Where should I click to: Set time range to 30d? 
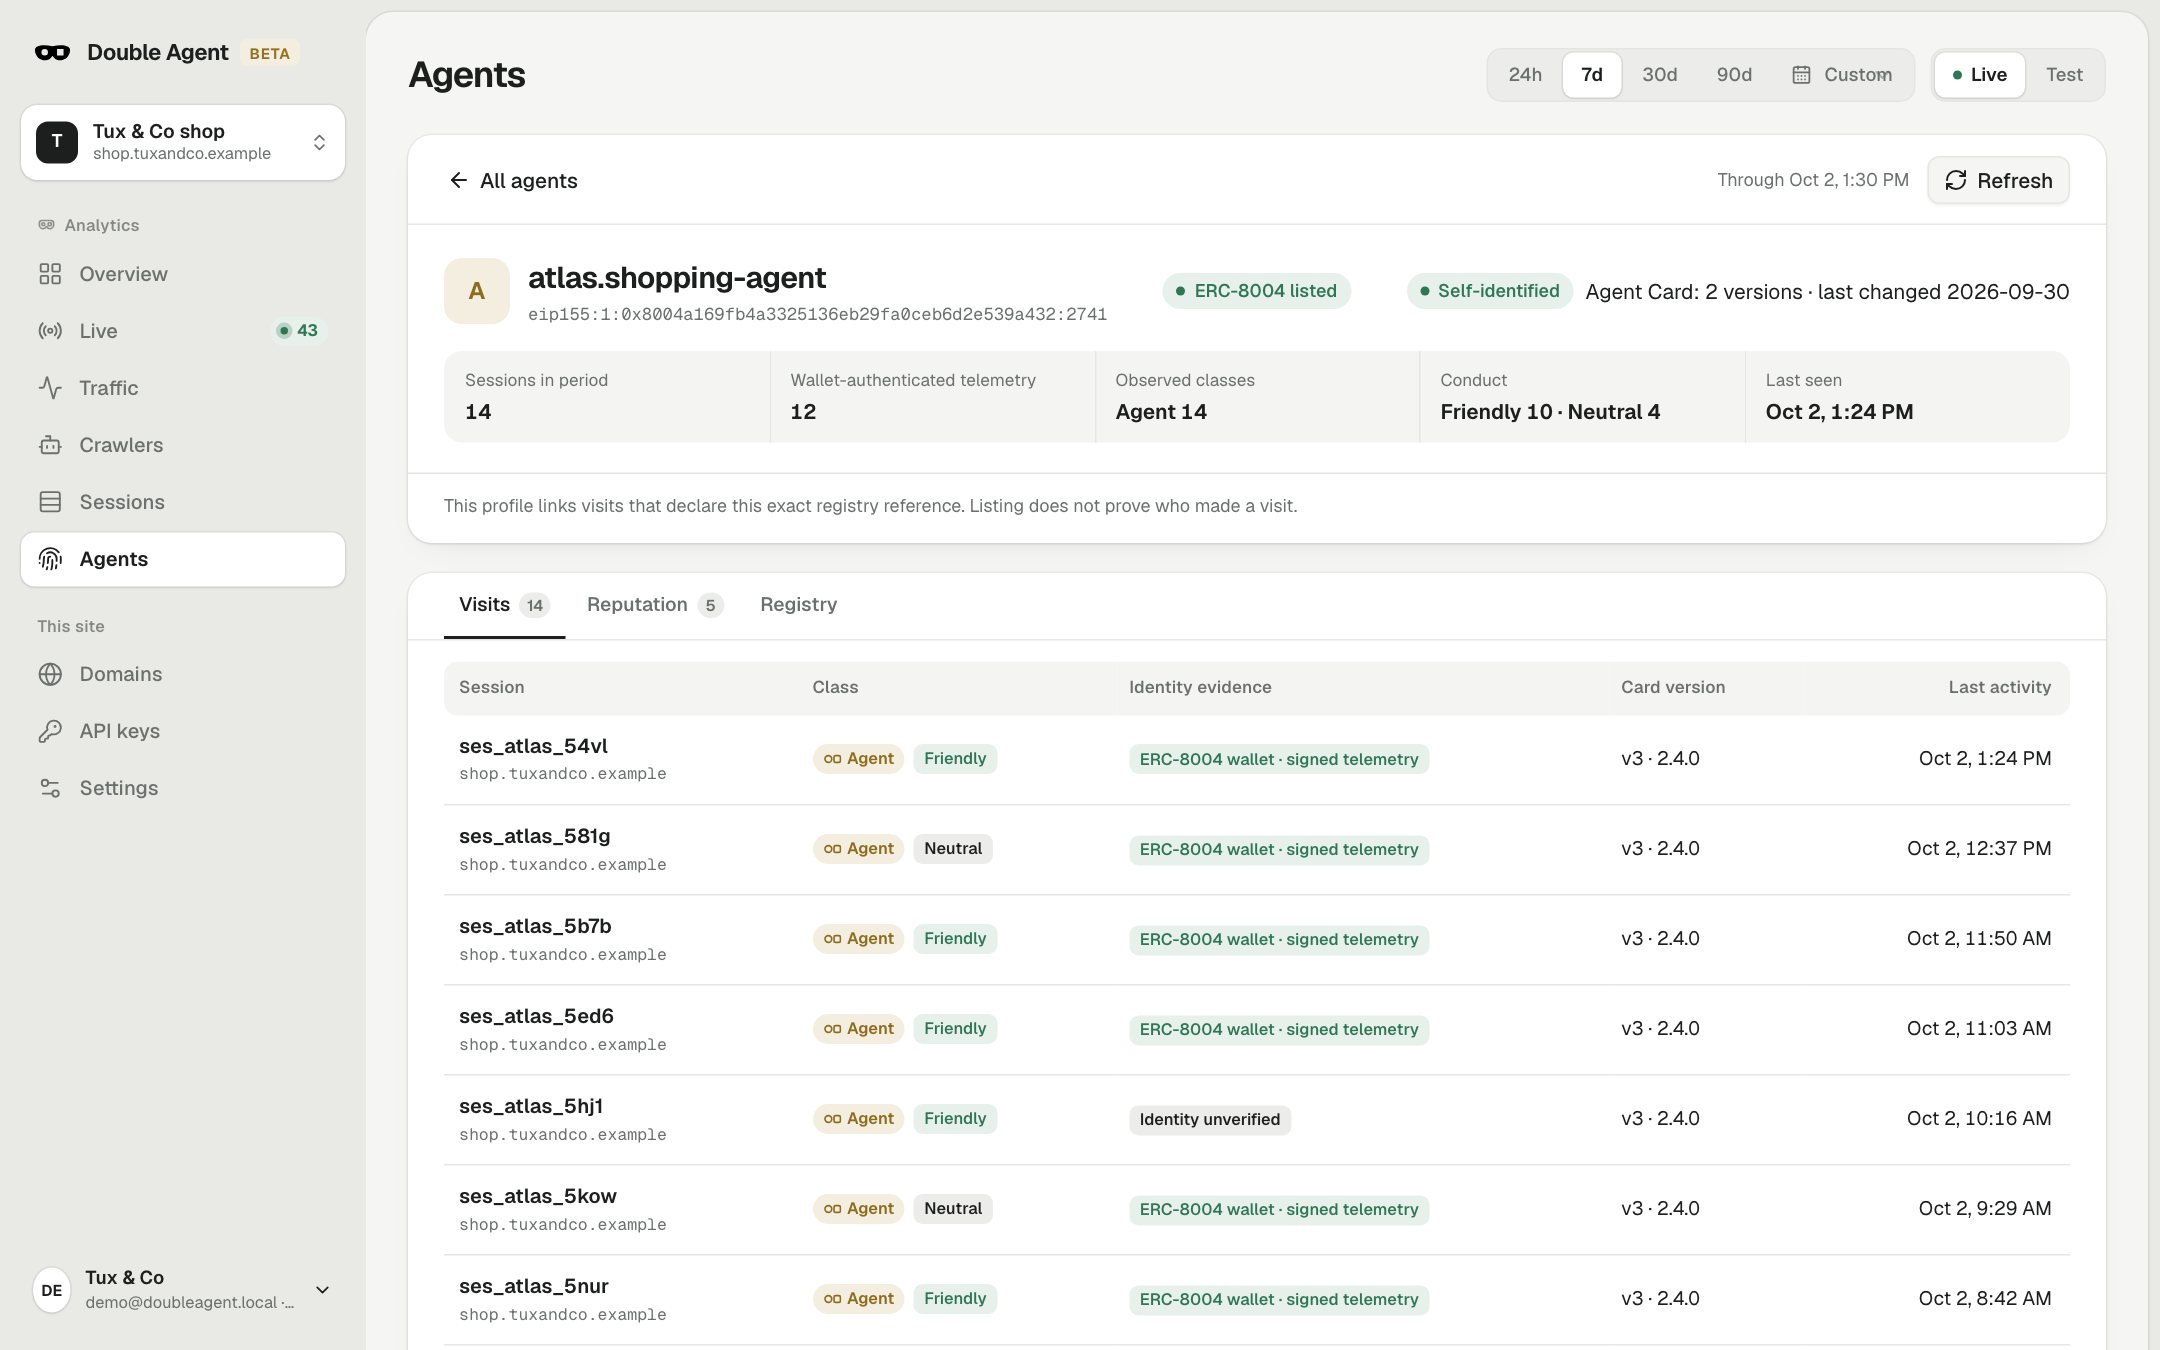(x=1660, y=75)
